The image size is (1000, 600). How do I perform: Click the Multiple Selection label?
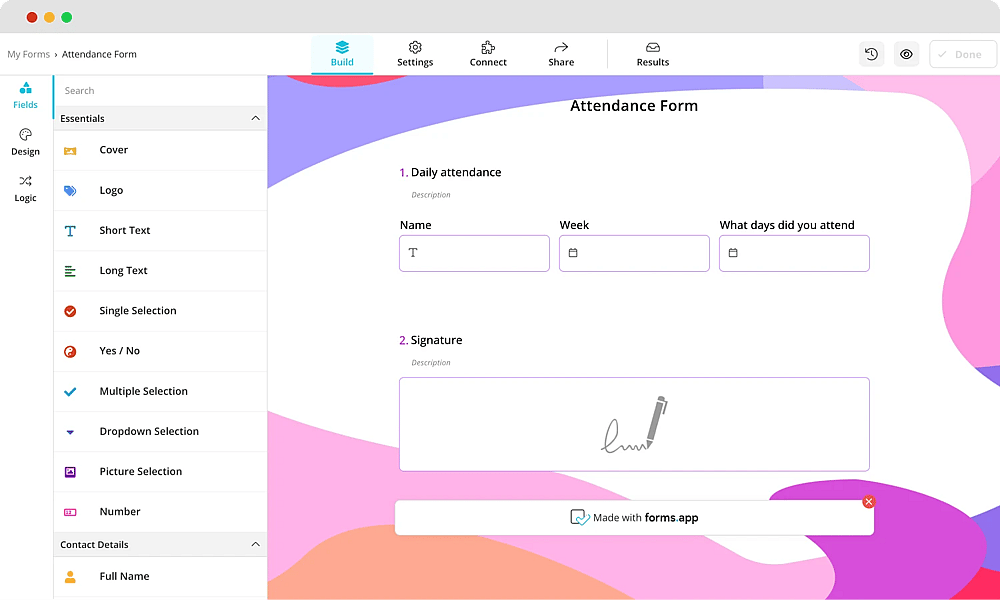[143, 391]
